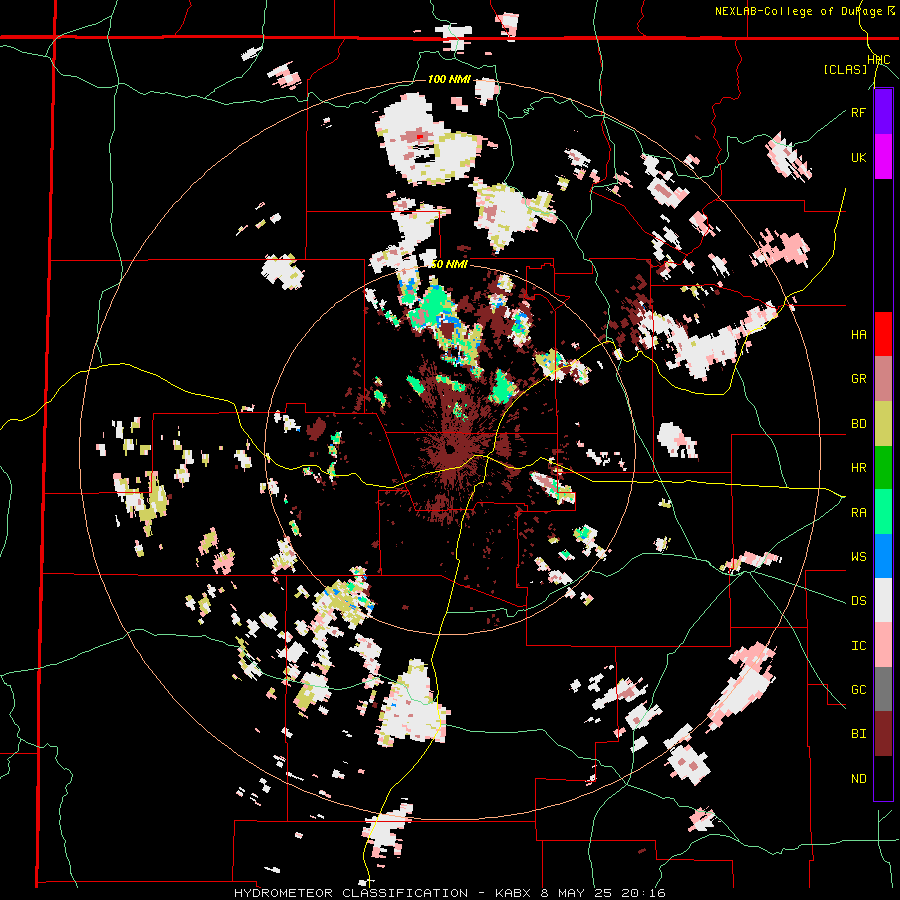The image size is (900, 900).
Task: Click the HA red legend color block
Action: 883,334
